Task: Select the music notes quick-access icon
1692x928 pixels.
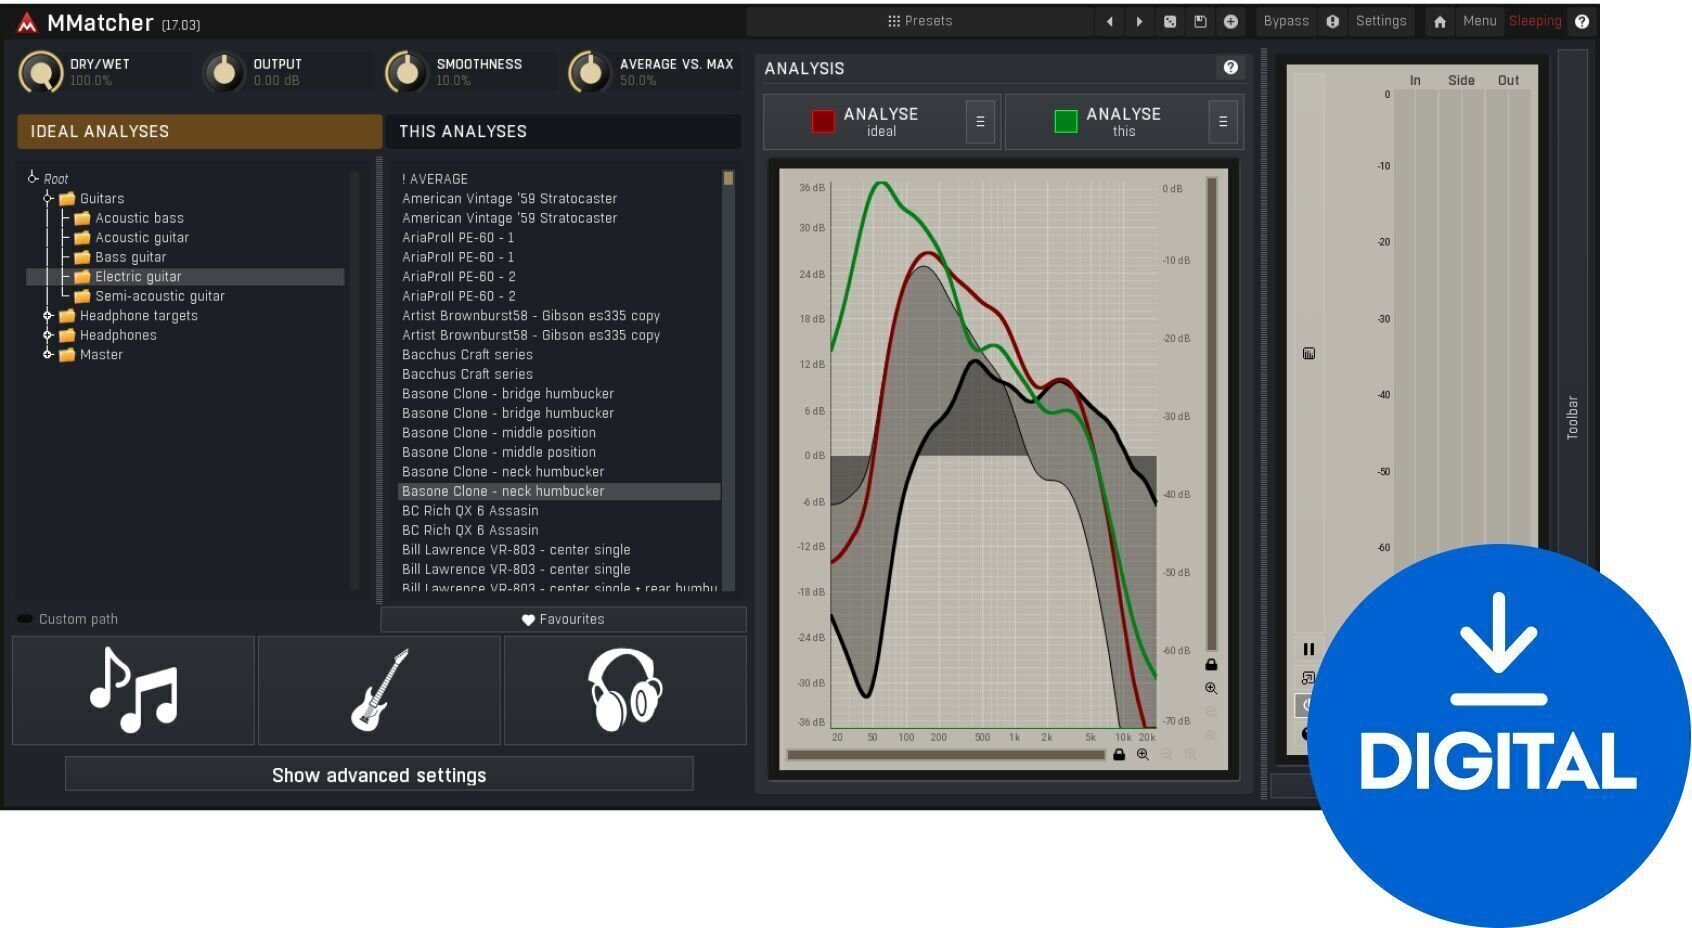Action: (x=133, y=690)
